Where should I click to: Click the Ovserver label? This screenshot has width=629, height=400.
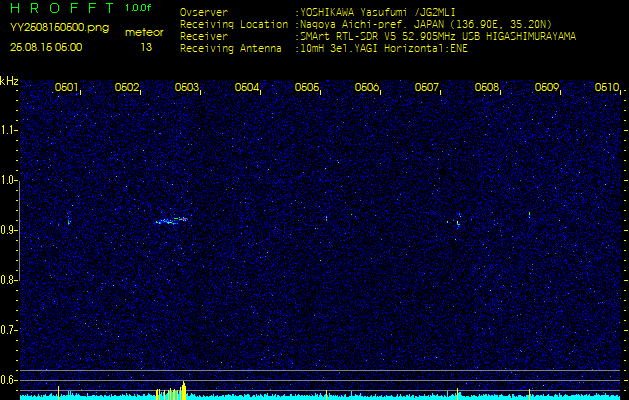click(204, 12)
